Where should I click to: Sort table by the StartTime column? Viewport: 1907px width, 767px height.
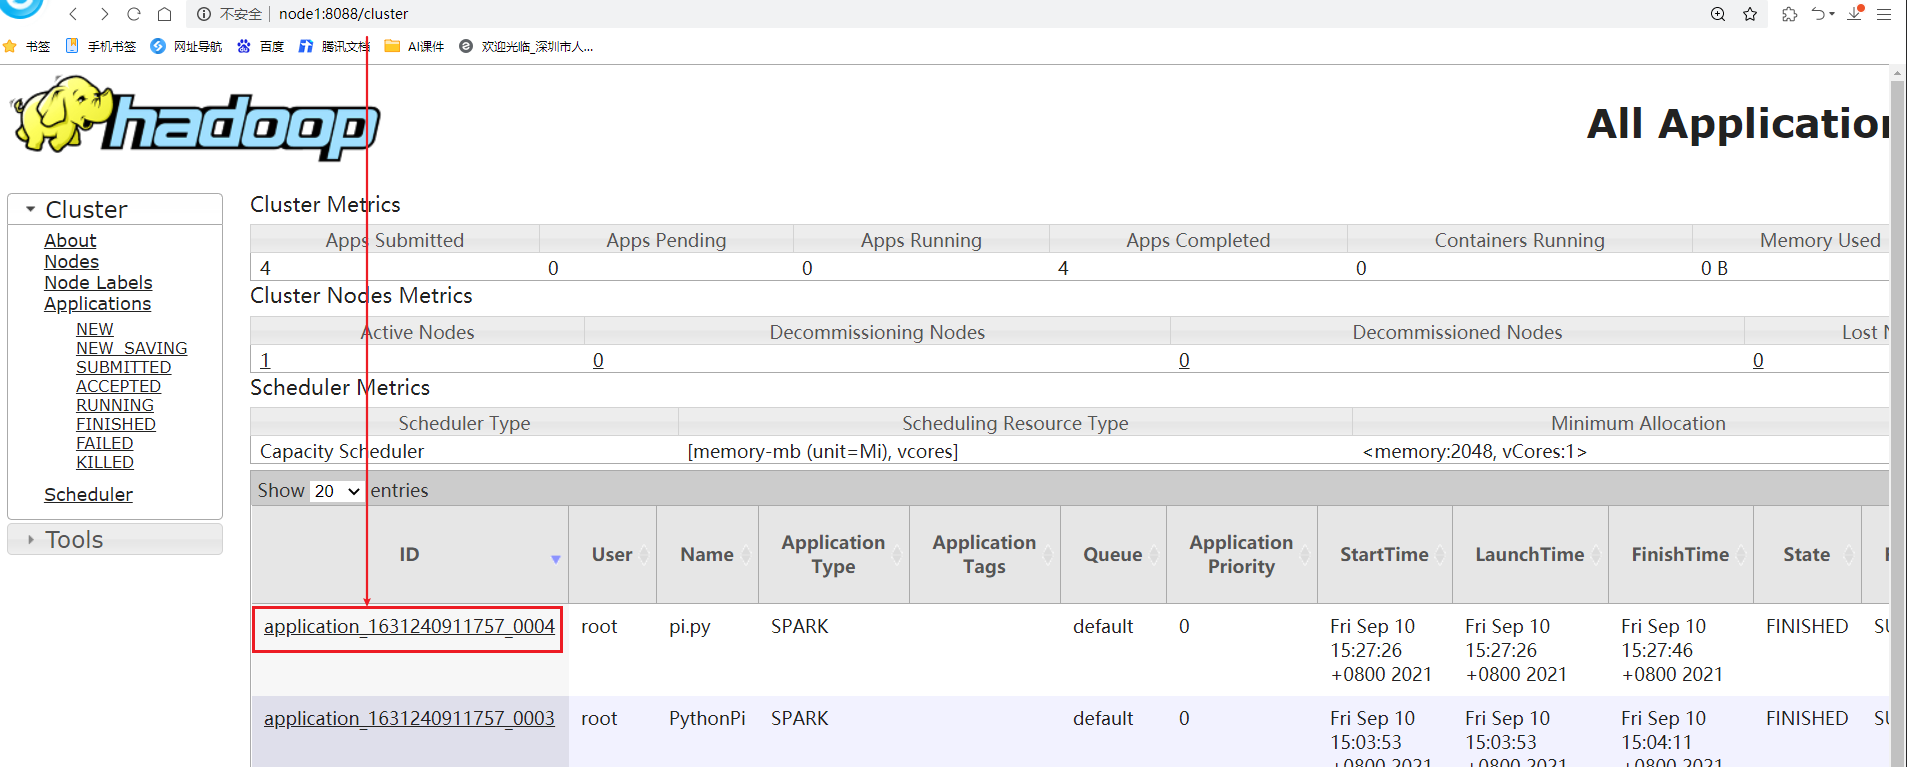point(1384,554)
